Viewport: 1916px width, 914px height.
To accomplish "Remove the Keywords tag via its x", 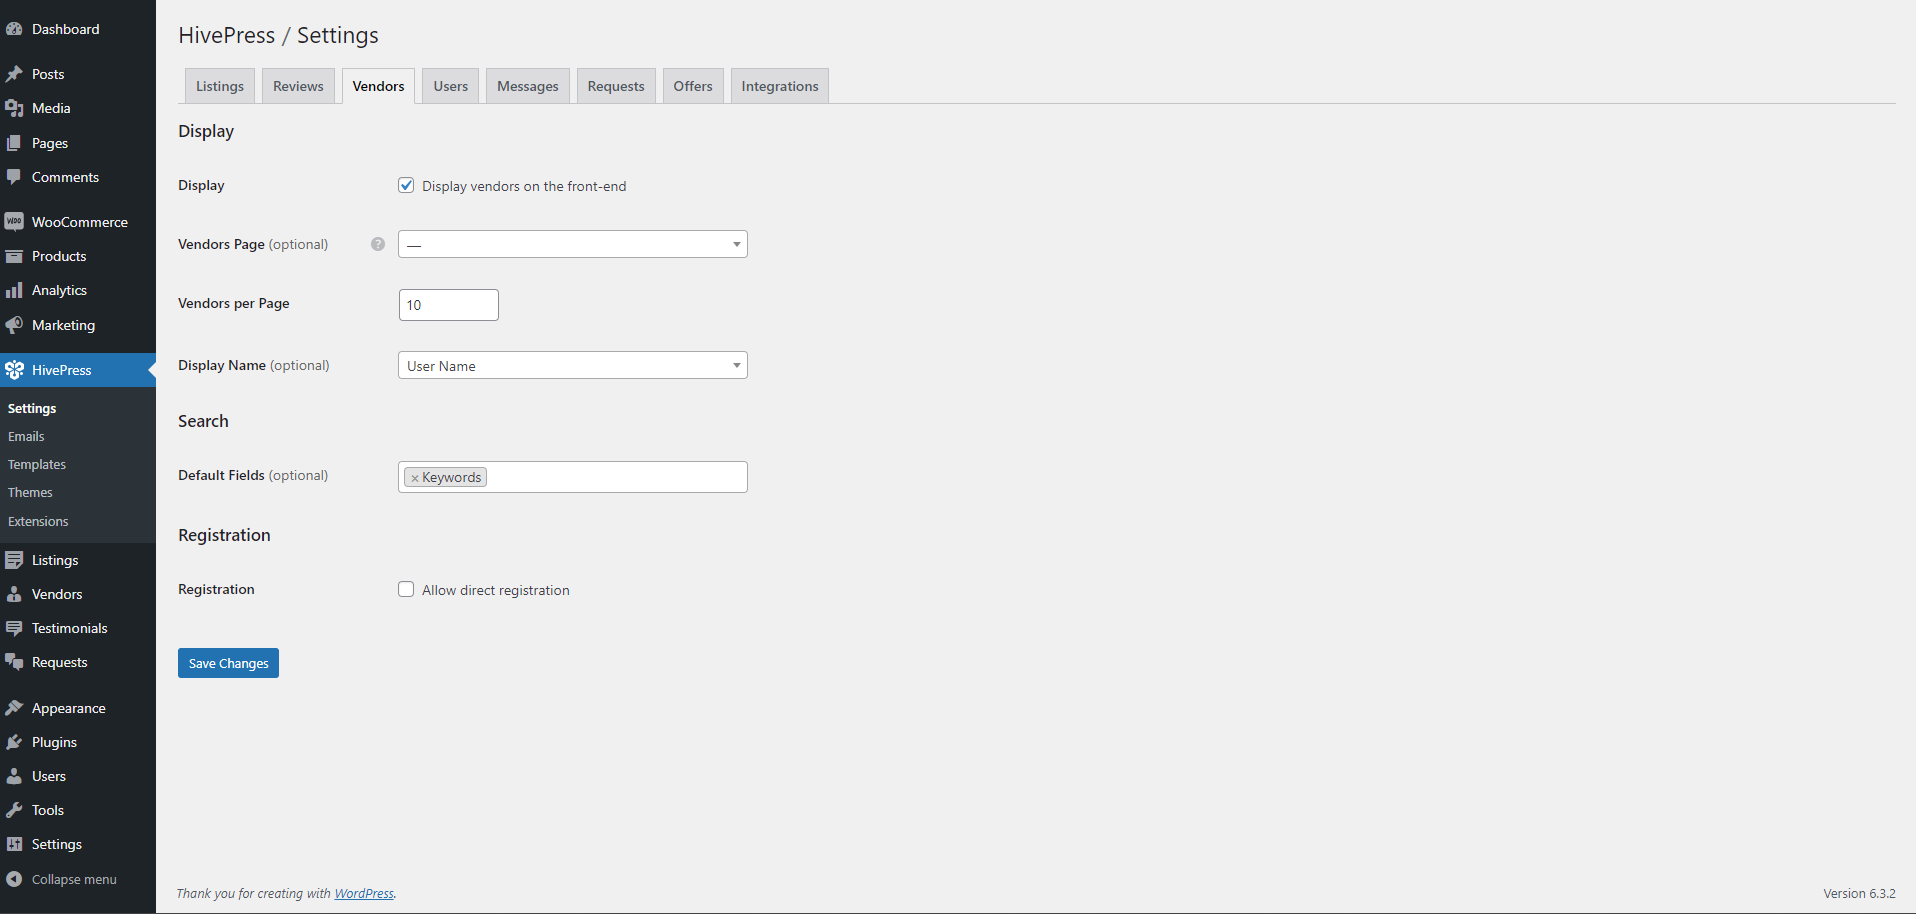I will click(x=414, y=478).
